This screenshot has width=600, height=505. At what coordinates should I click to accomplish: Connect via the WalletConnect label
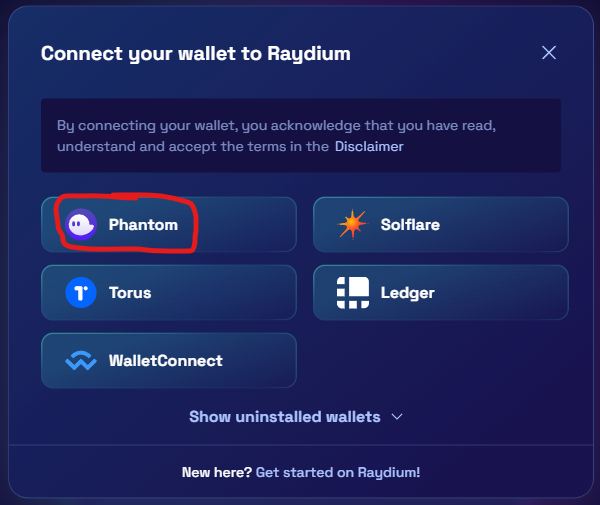[x=166, y=361]
